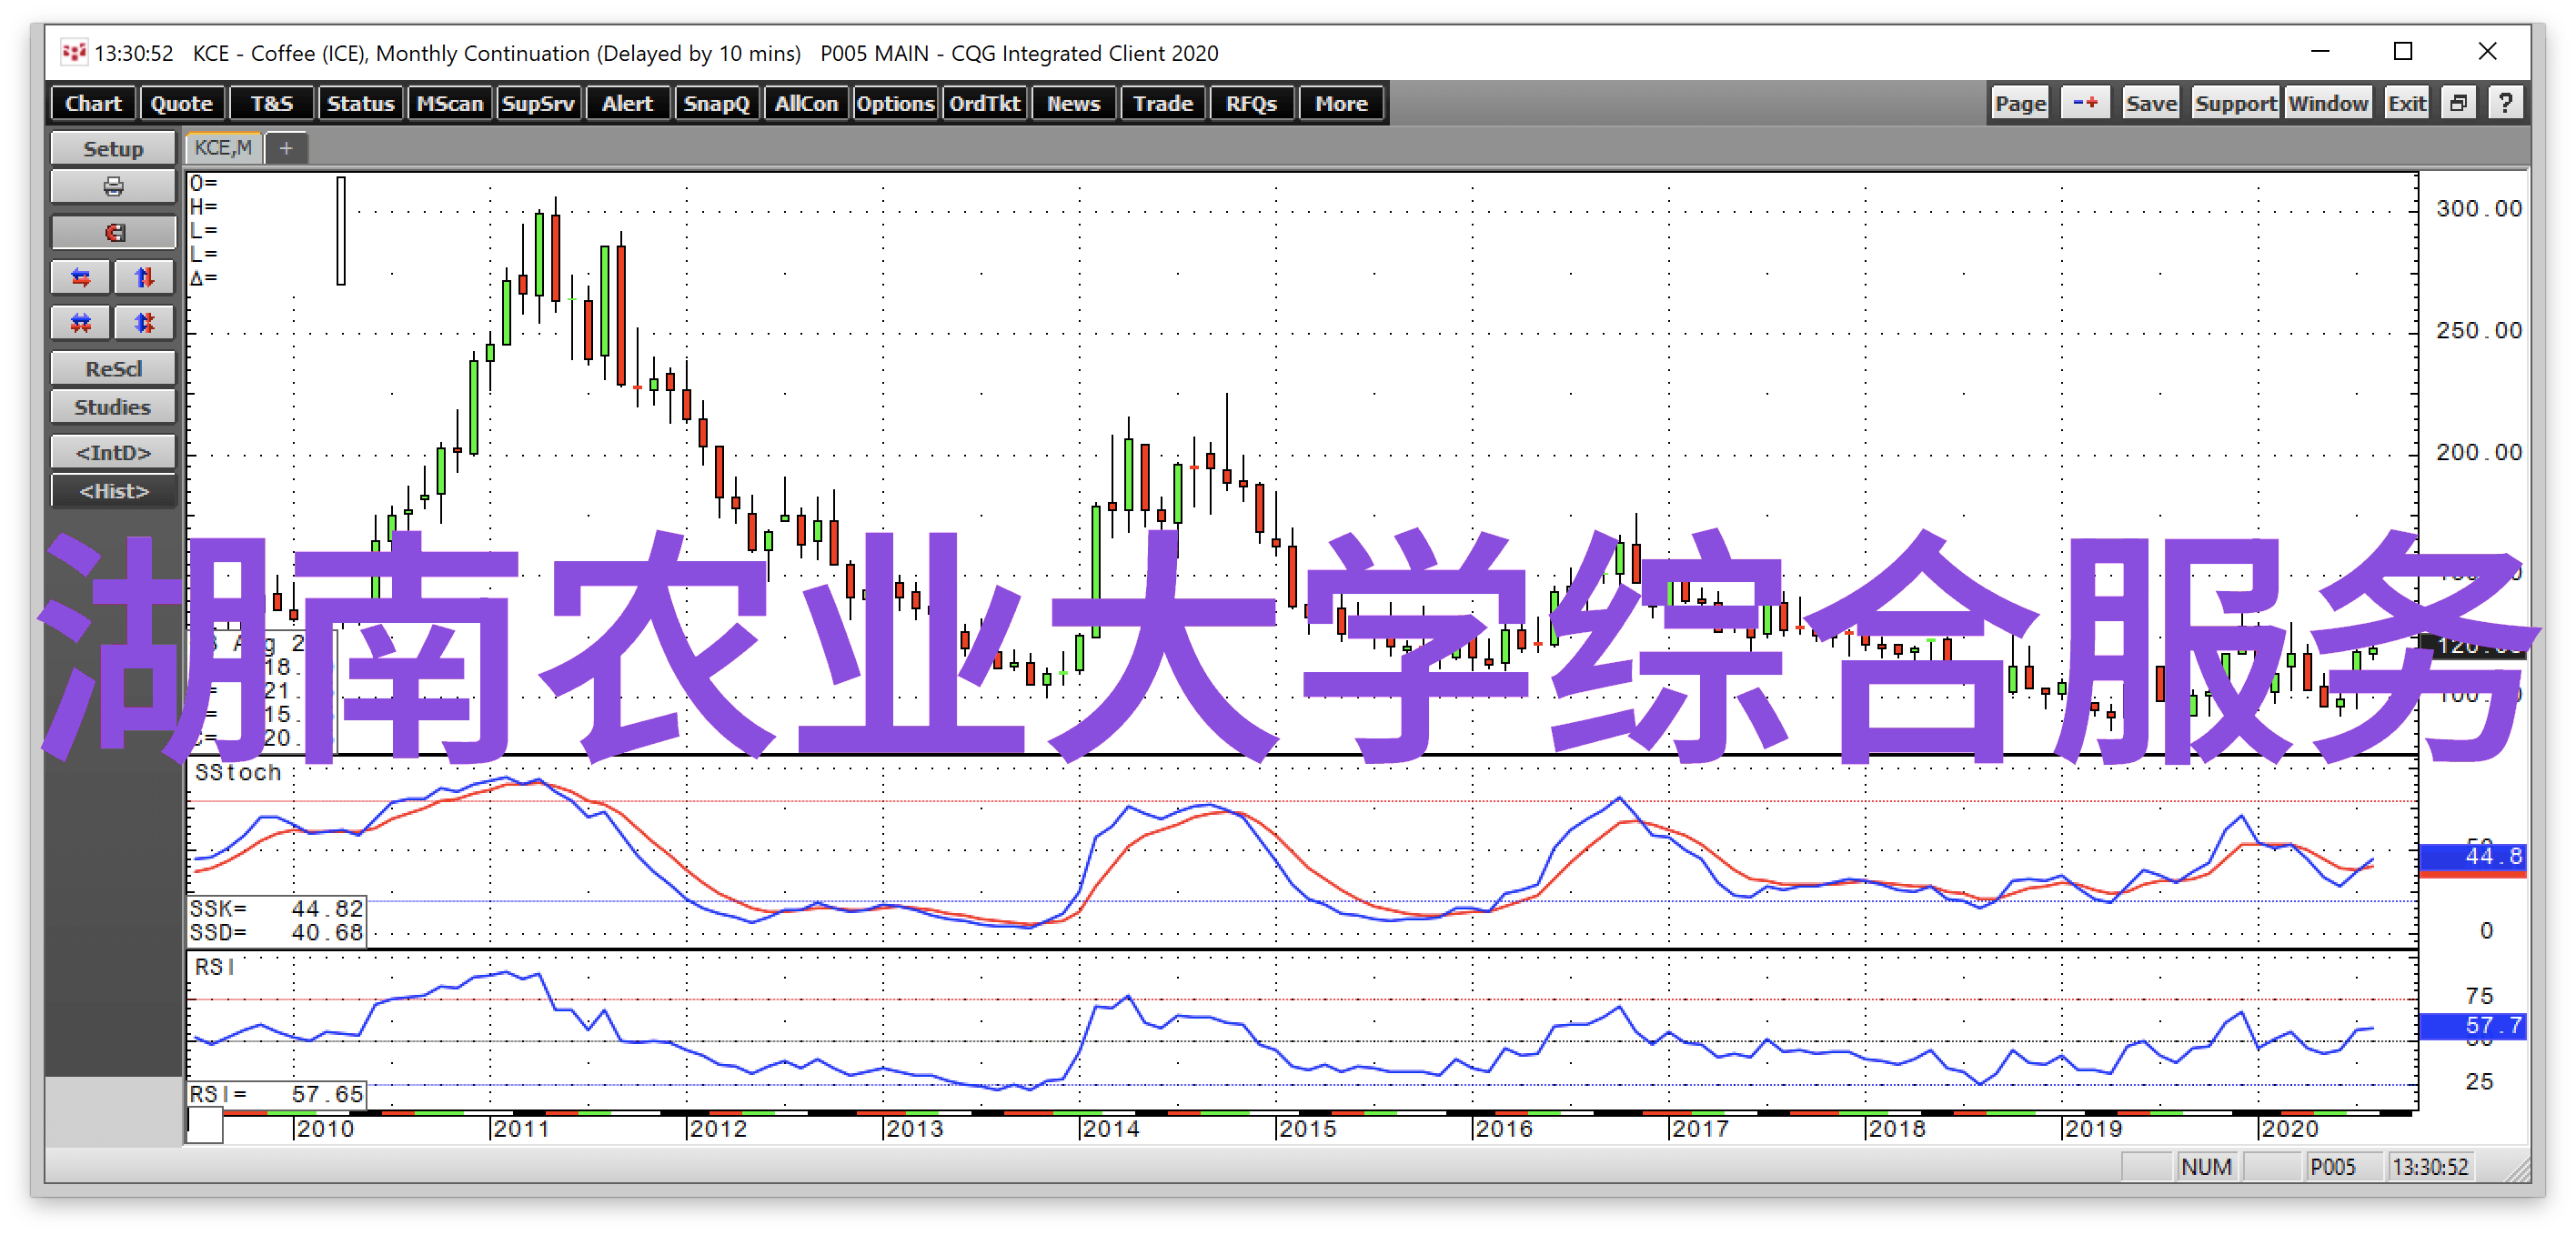Viewport: 2576px width, 1235px height.
Task: Click the SStoch study label
Action: tap(238, 772)
